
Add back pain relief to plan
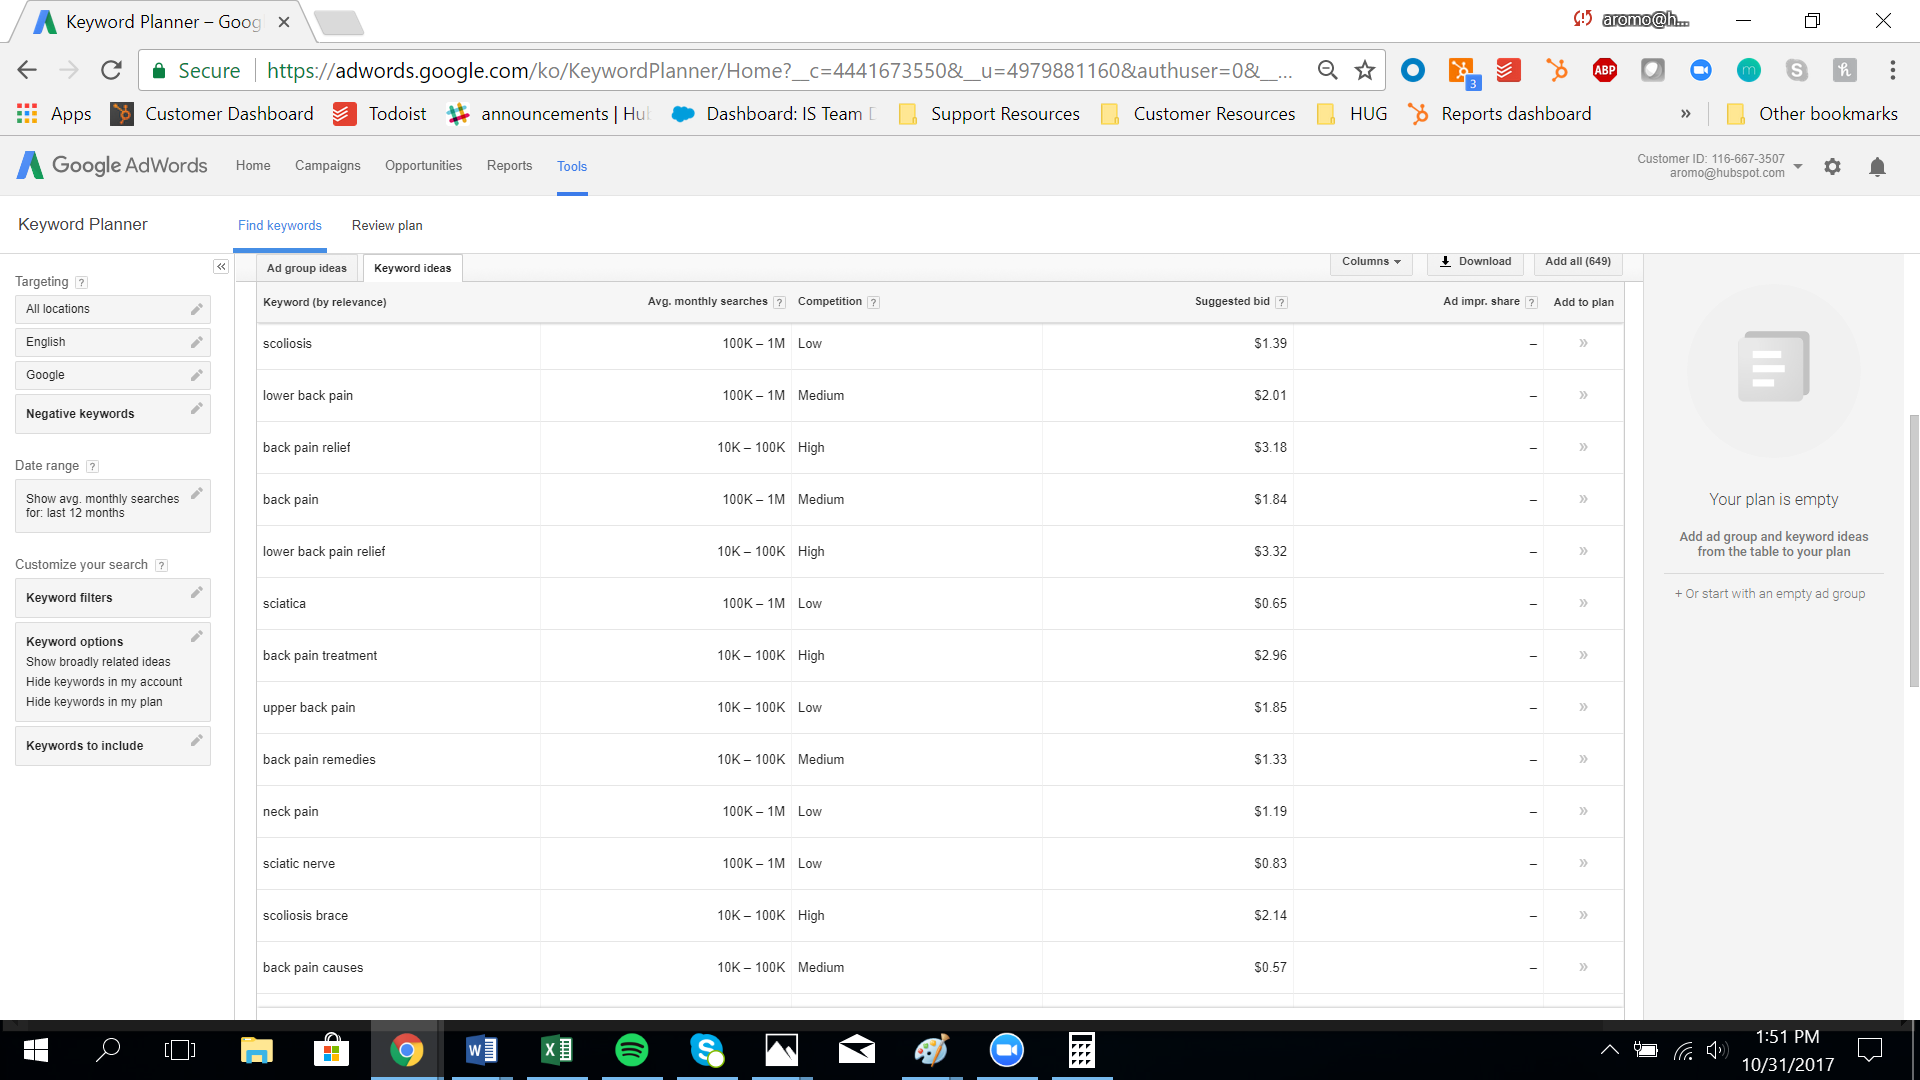click(x=1583, y=447)
